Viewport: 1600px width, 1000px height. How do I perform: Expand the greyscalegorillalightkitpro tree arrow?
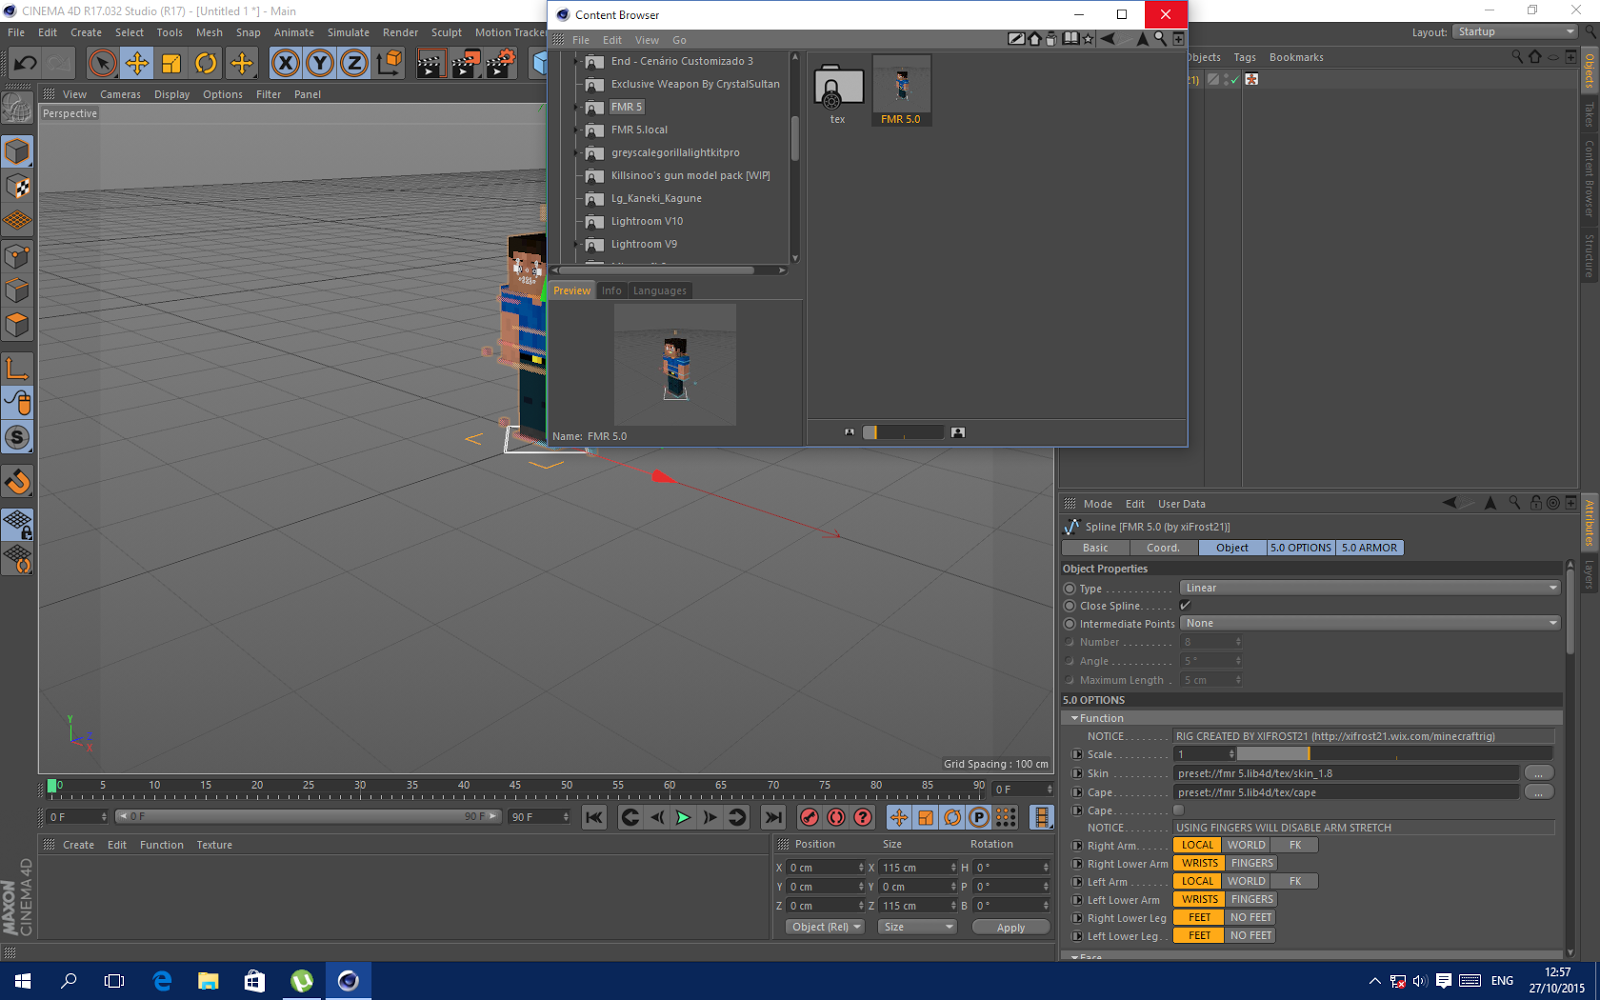coord(577,153)
